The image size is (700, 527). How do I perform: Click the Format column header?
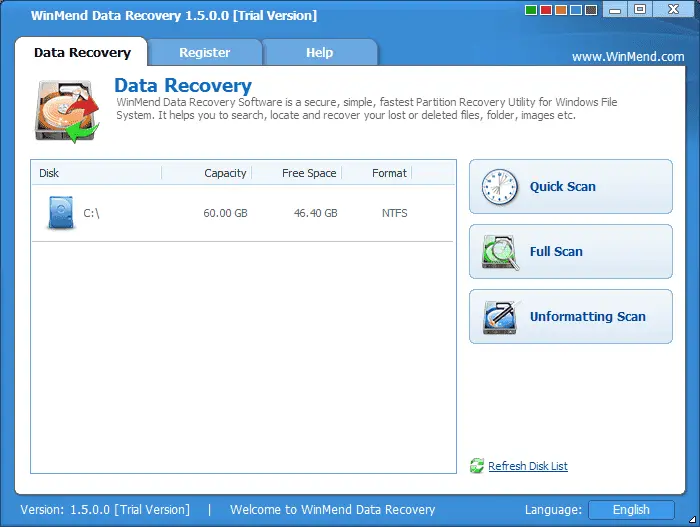pyautogui.click(x=377, y=173)
